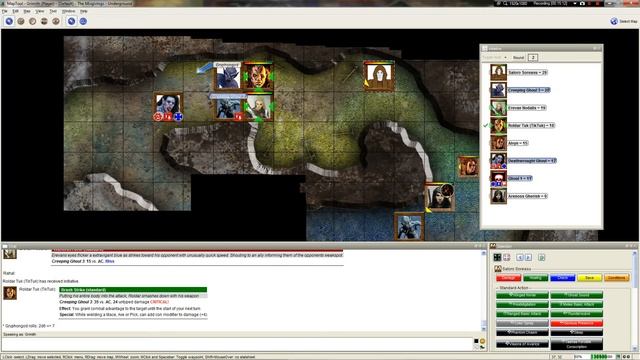640x360 pixels.
Task: Select the fog-of-war tools icon in toolbar
Action: pyautogui.click(x=44, y=21)
